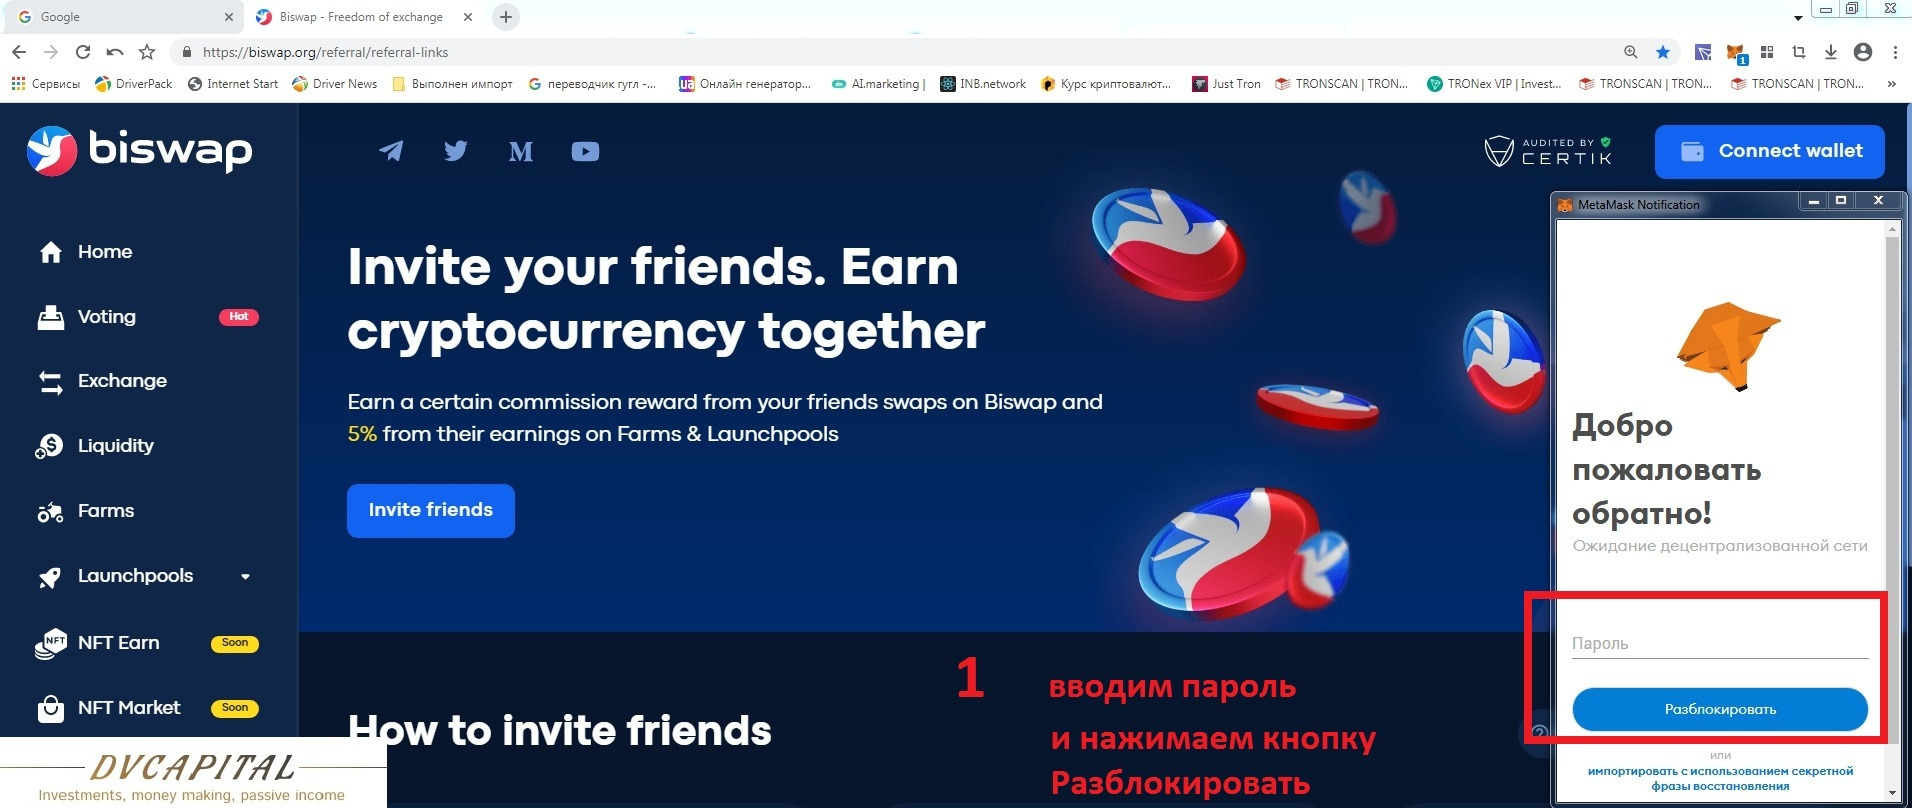Image resolution: width=1912 pixels, height=808 pixels.
Task: Click the Connect wallet button
Action: click(1770, 151)
